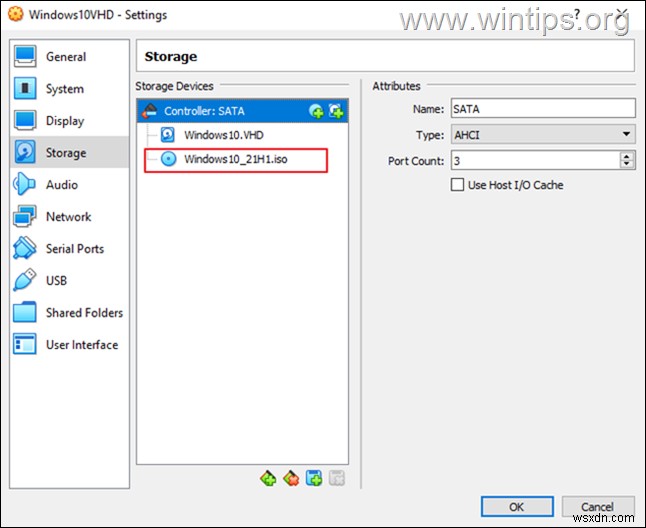
Task: Remove the selected storage controller
Action: 291,479
